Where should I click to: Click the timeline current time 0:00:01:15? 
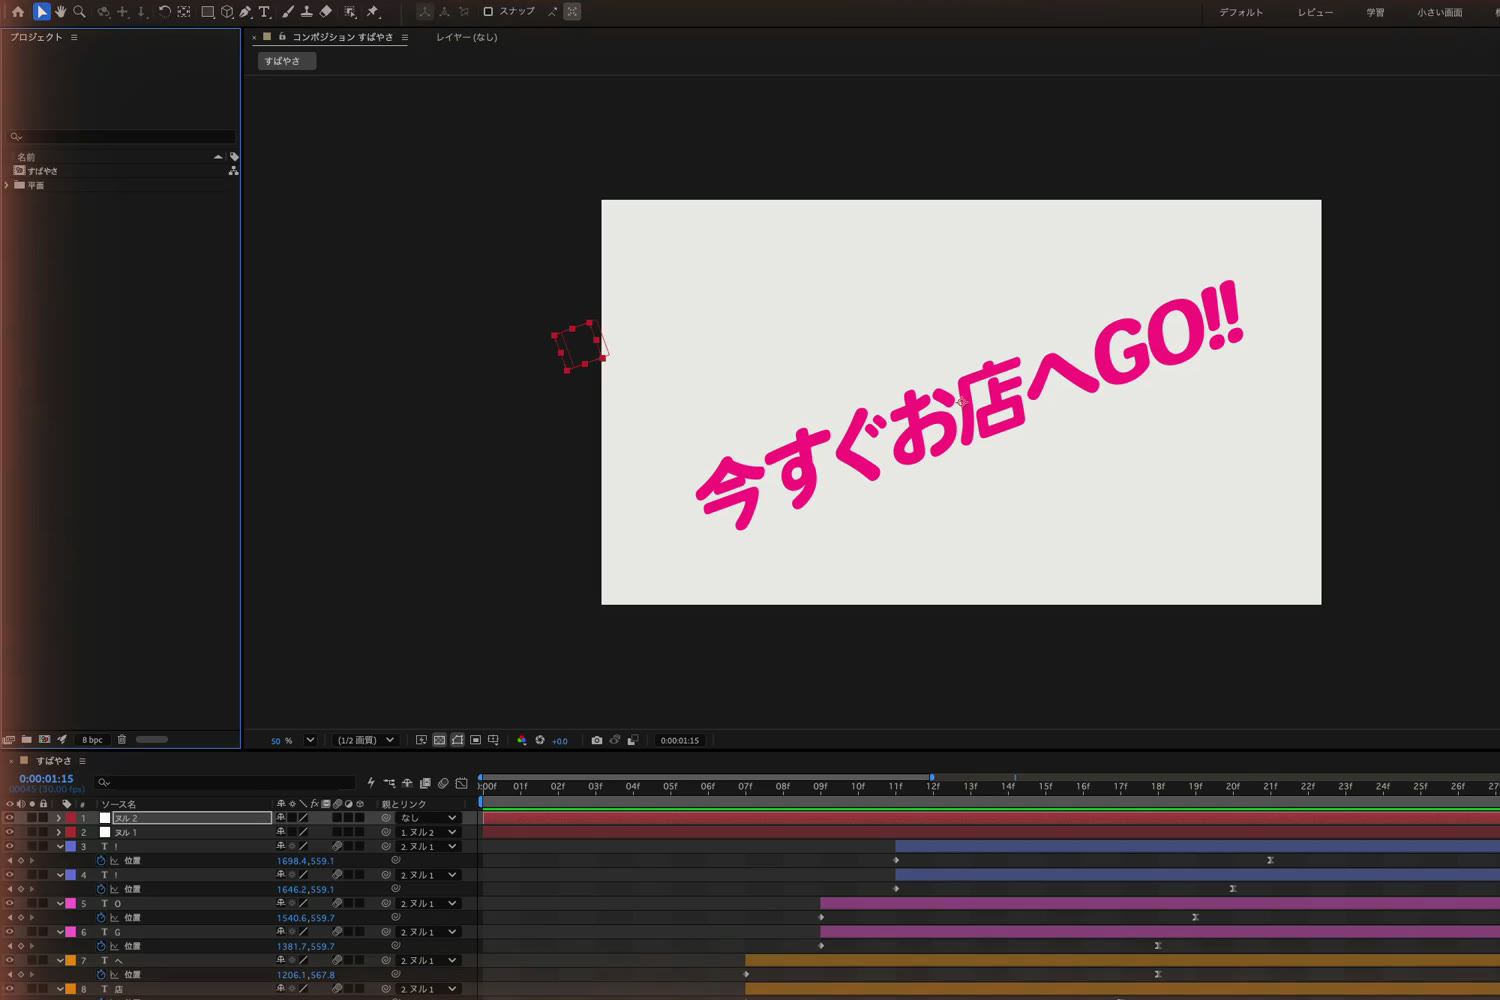[x=46, y=778]
